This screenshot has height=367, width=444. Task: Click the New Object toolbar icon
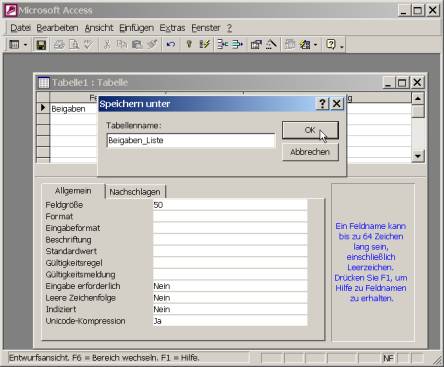tap(305, 44)
